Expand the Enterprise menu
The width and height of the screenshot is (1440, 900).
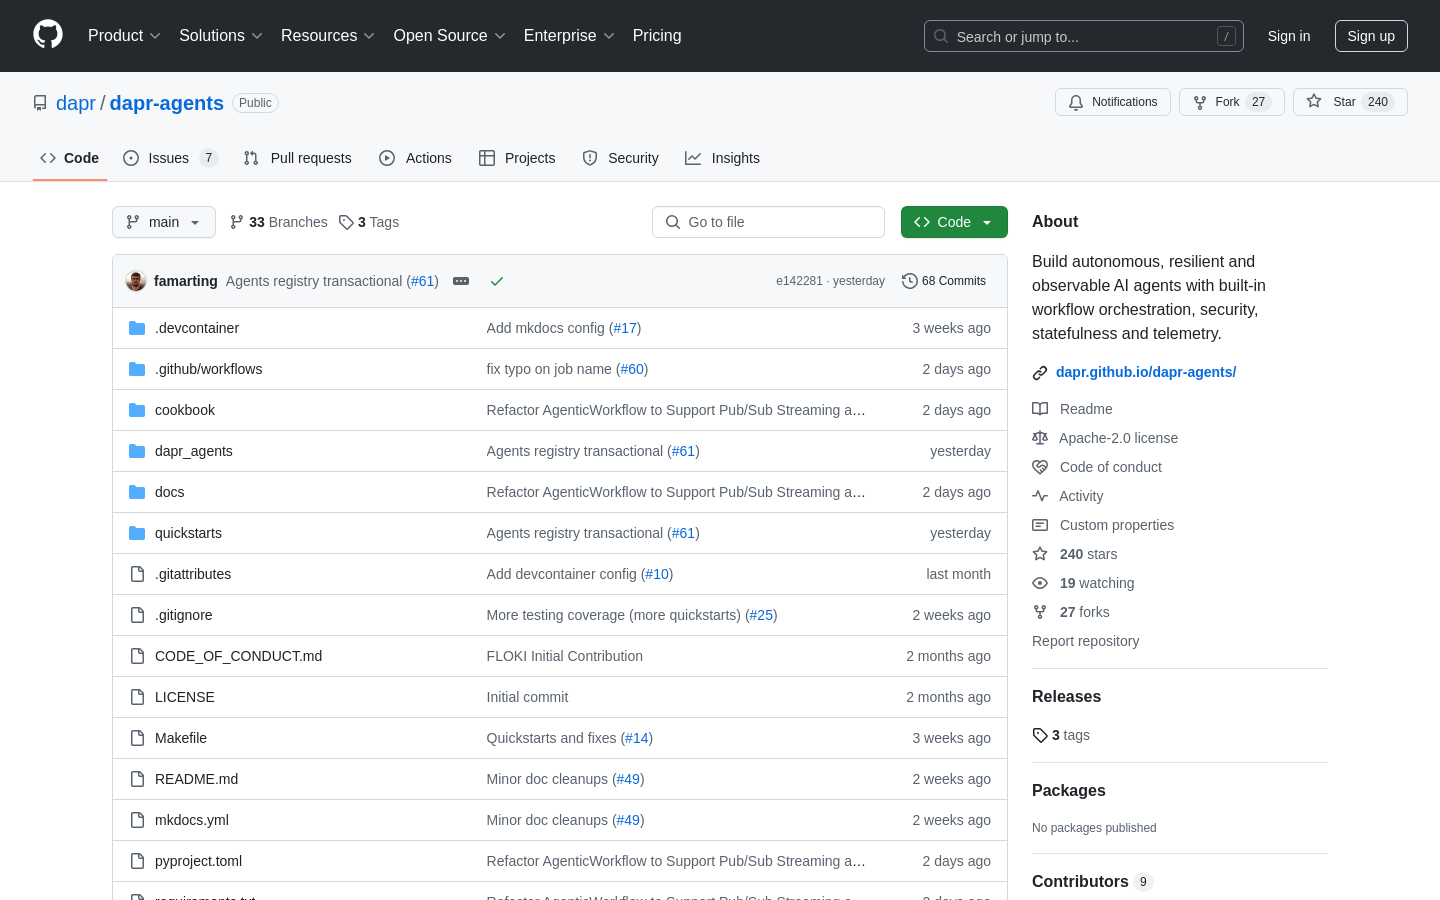569,36
